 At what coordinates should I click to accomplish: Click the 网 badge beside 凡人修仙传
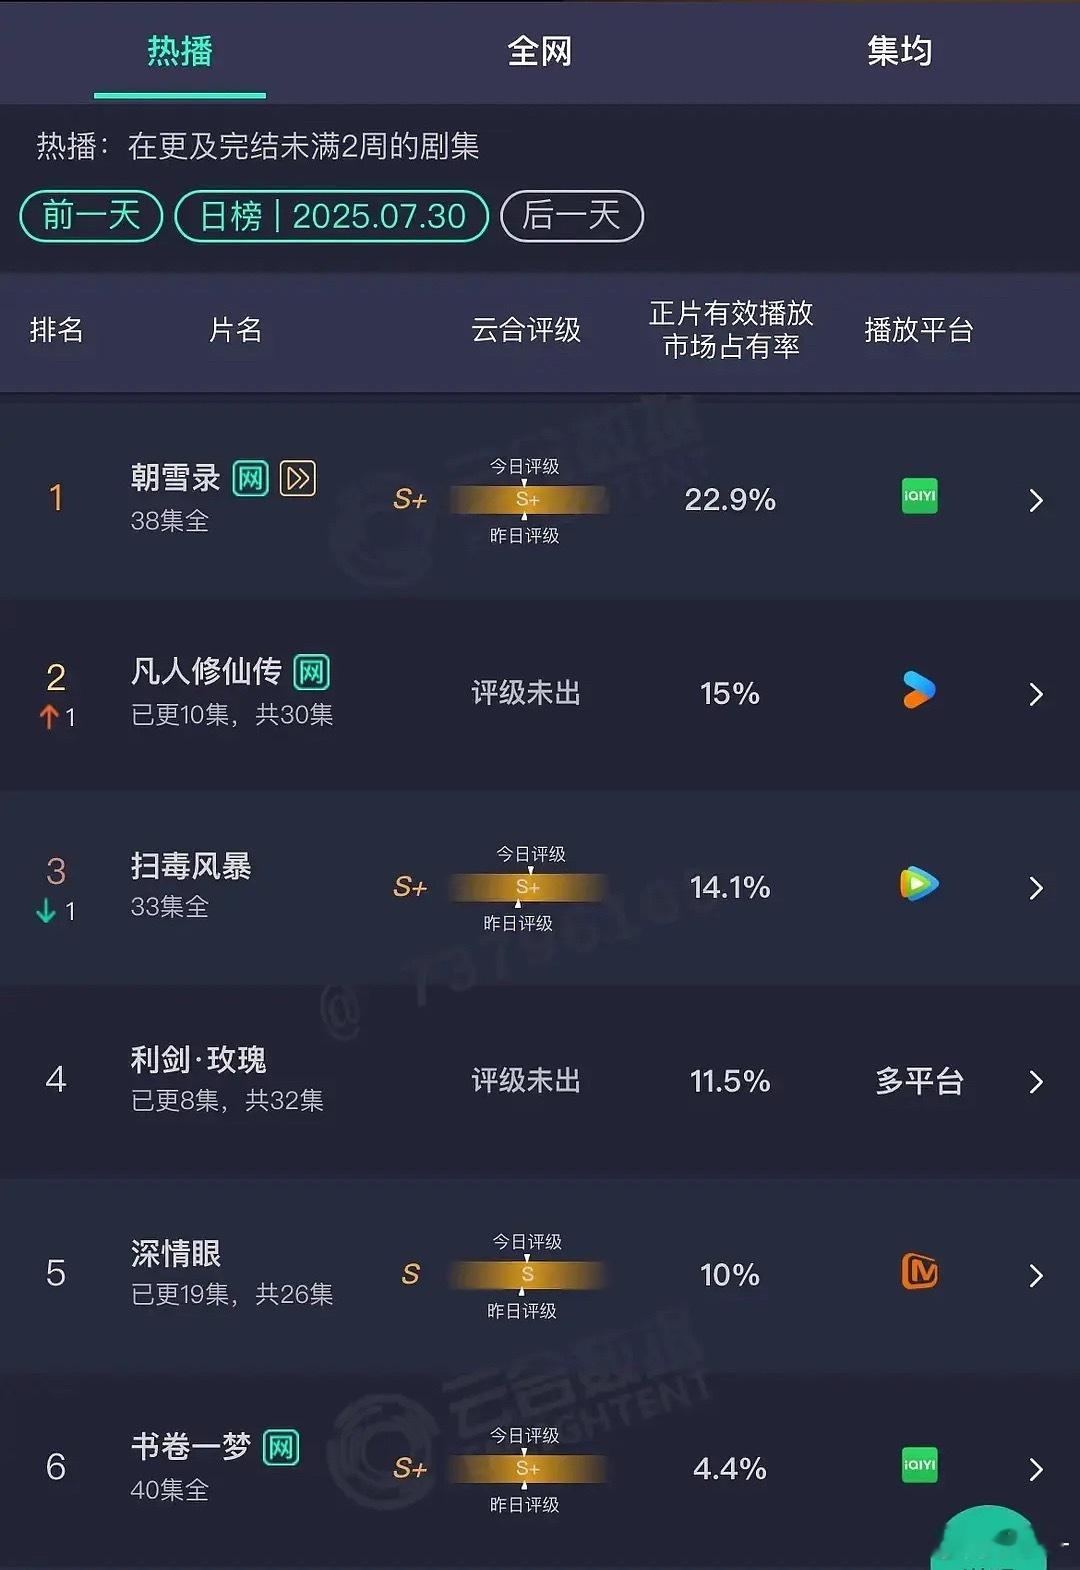click(x=312, y=672)
